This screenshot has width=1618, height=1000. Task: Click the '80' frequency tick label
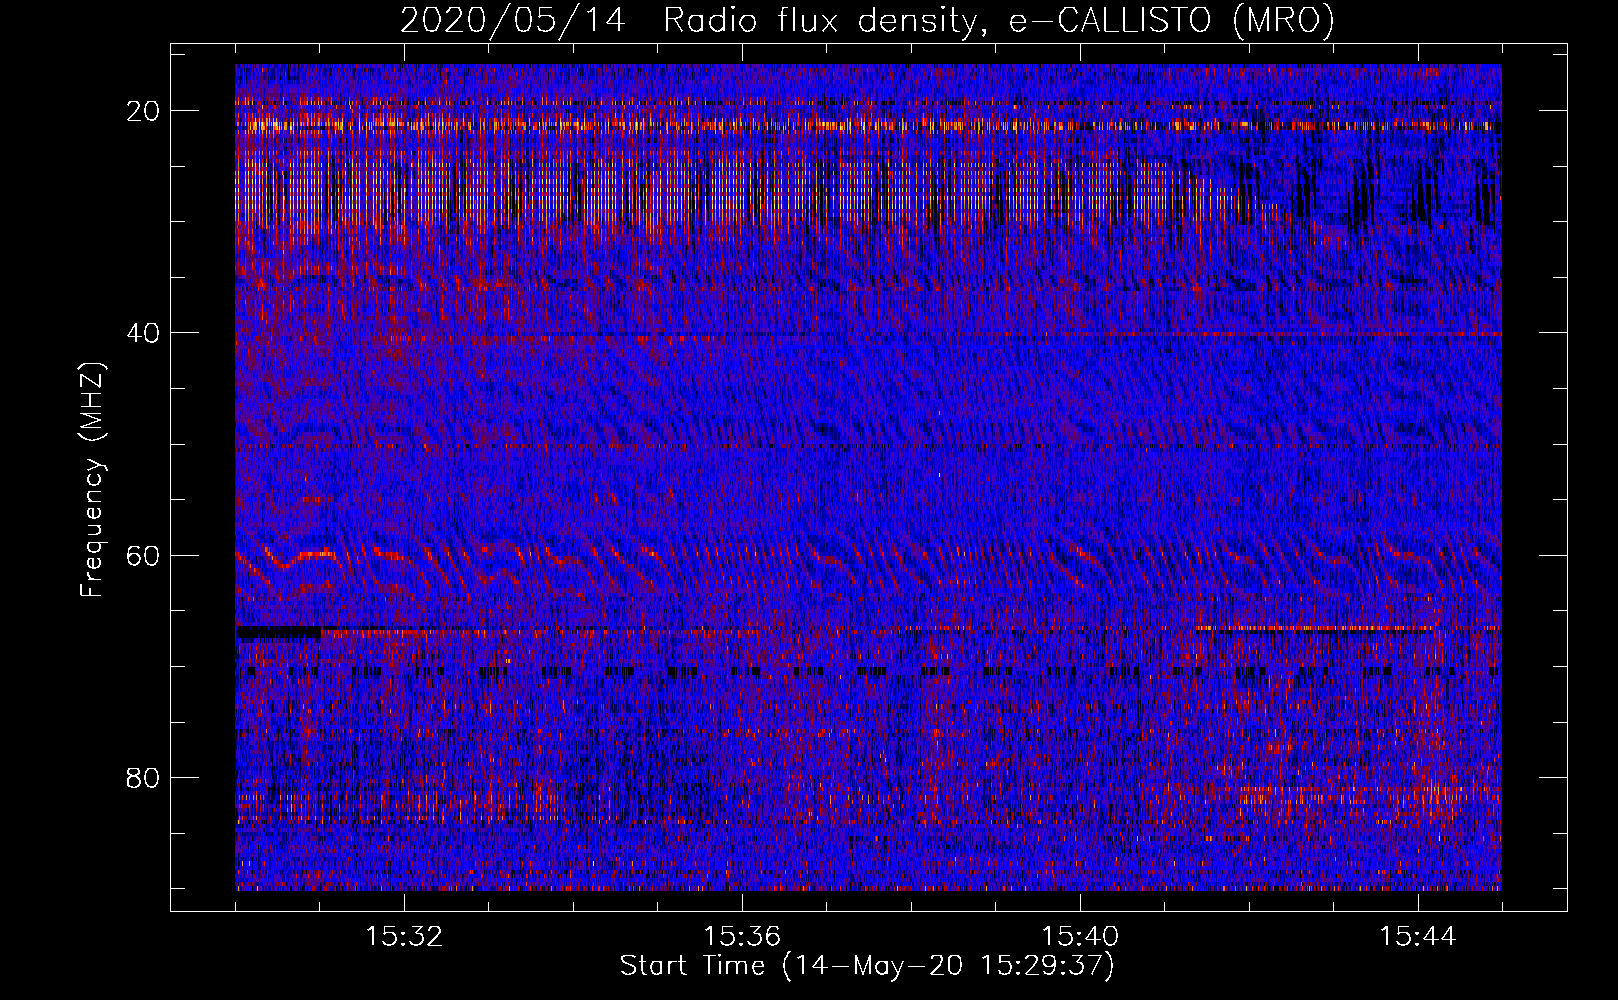pos(144,777)
